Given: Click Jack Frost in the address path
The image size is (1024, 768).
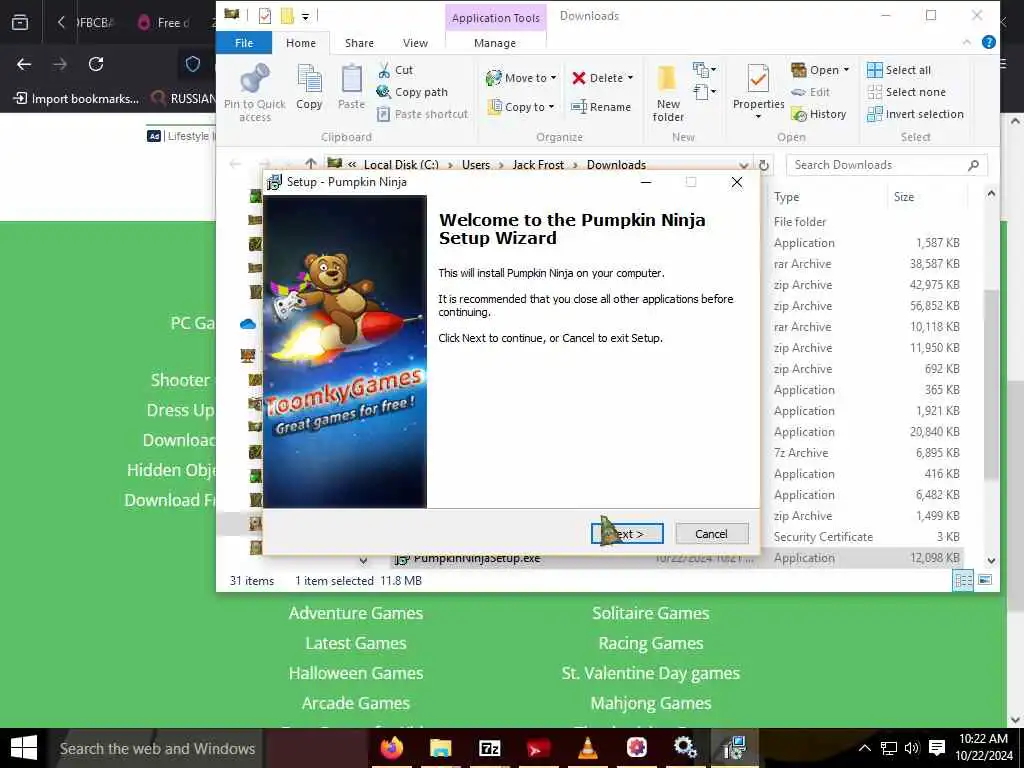Looking at the screenshot, I should (538, 165).
